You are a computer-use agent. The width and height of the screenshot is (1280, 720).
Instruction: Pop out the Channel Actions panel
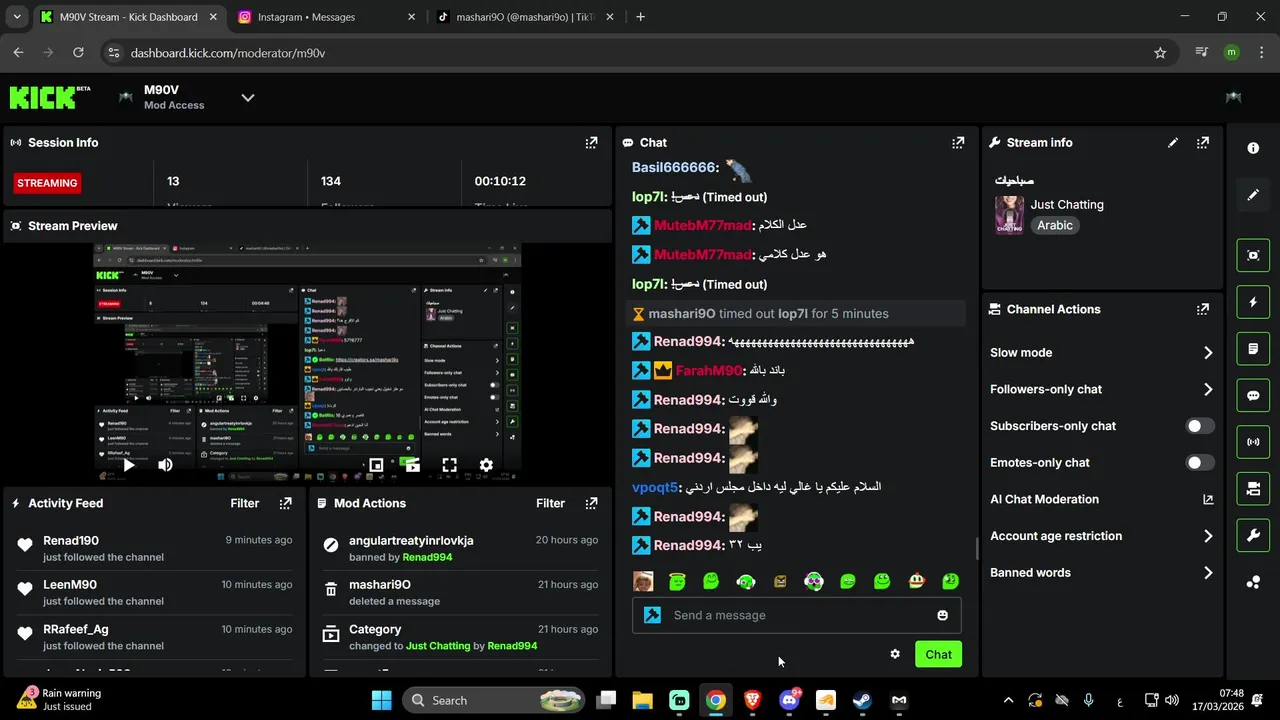1203,310
